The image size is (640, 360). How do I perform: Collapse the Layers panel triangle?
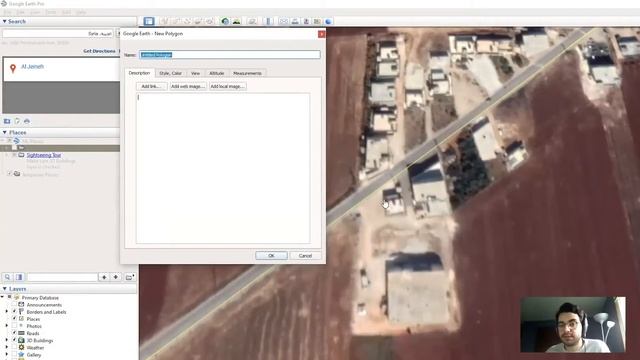coord(4,289)
